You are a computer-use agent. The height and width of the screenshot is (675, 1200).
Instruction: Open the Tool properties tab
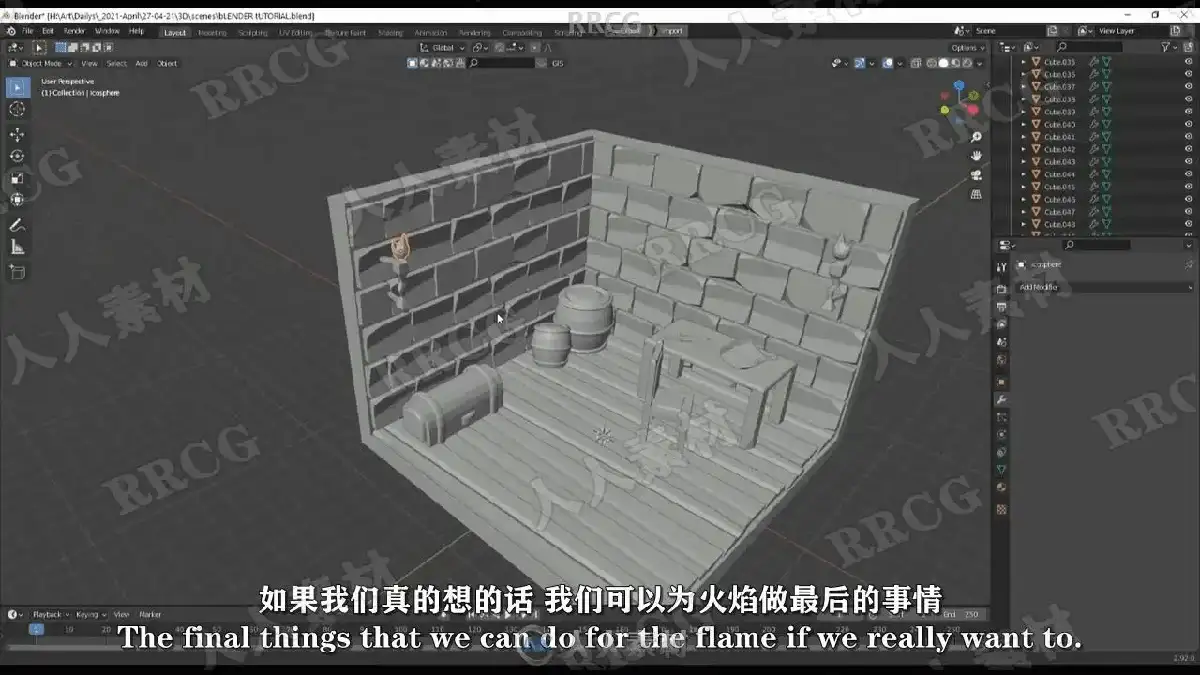(1001, 267)
